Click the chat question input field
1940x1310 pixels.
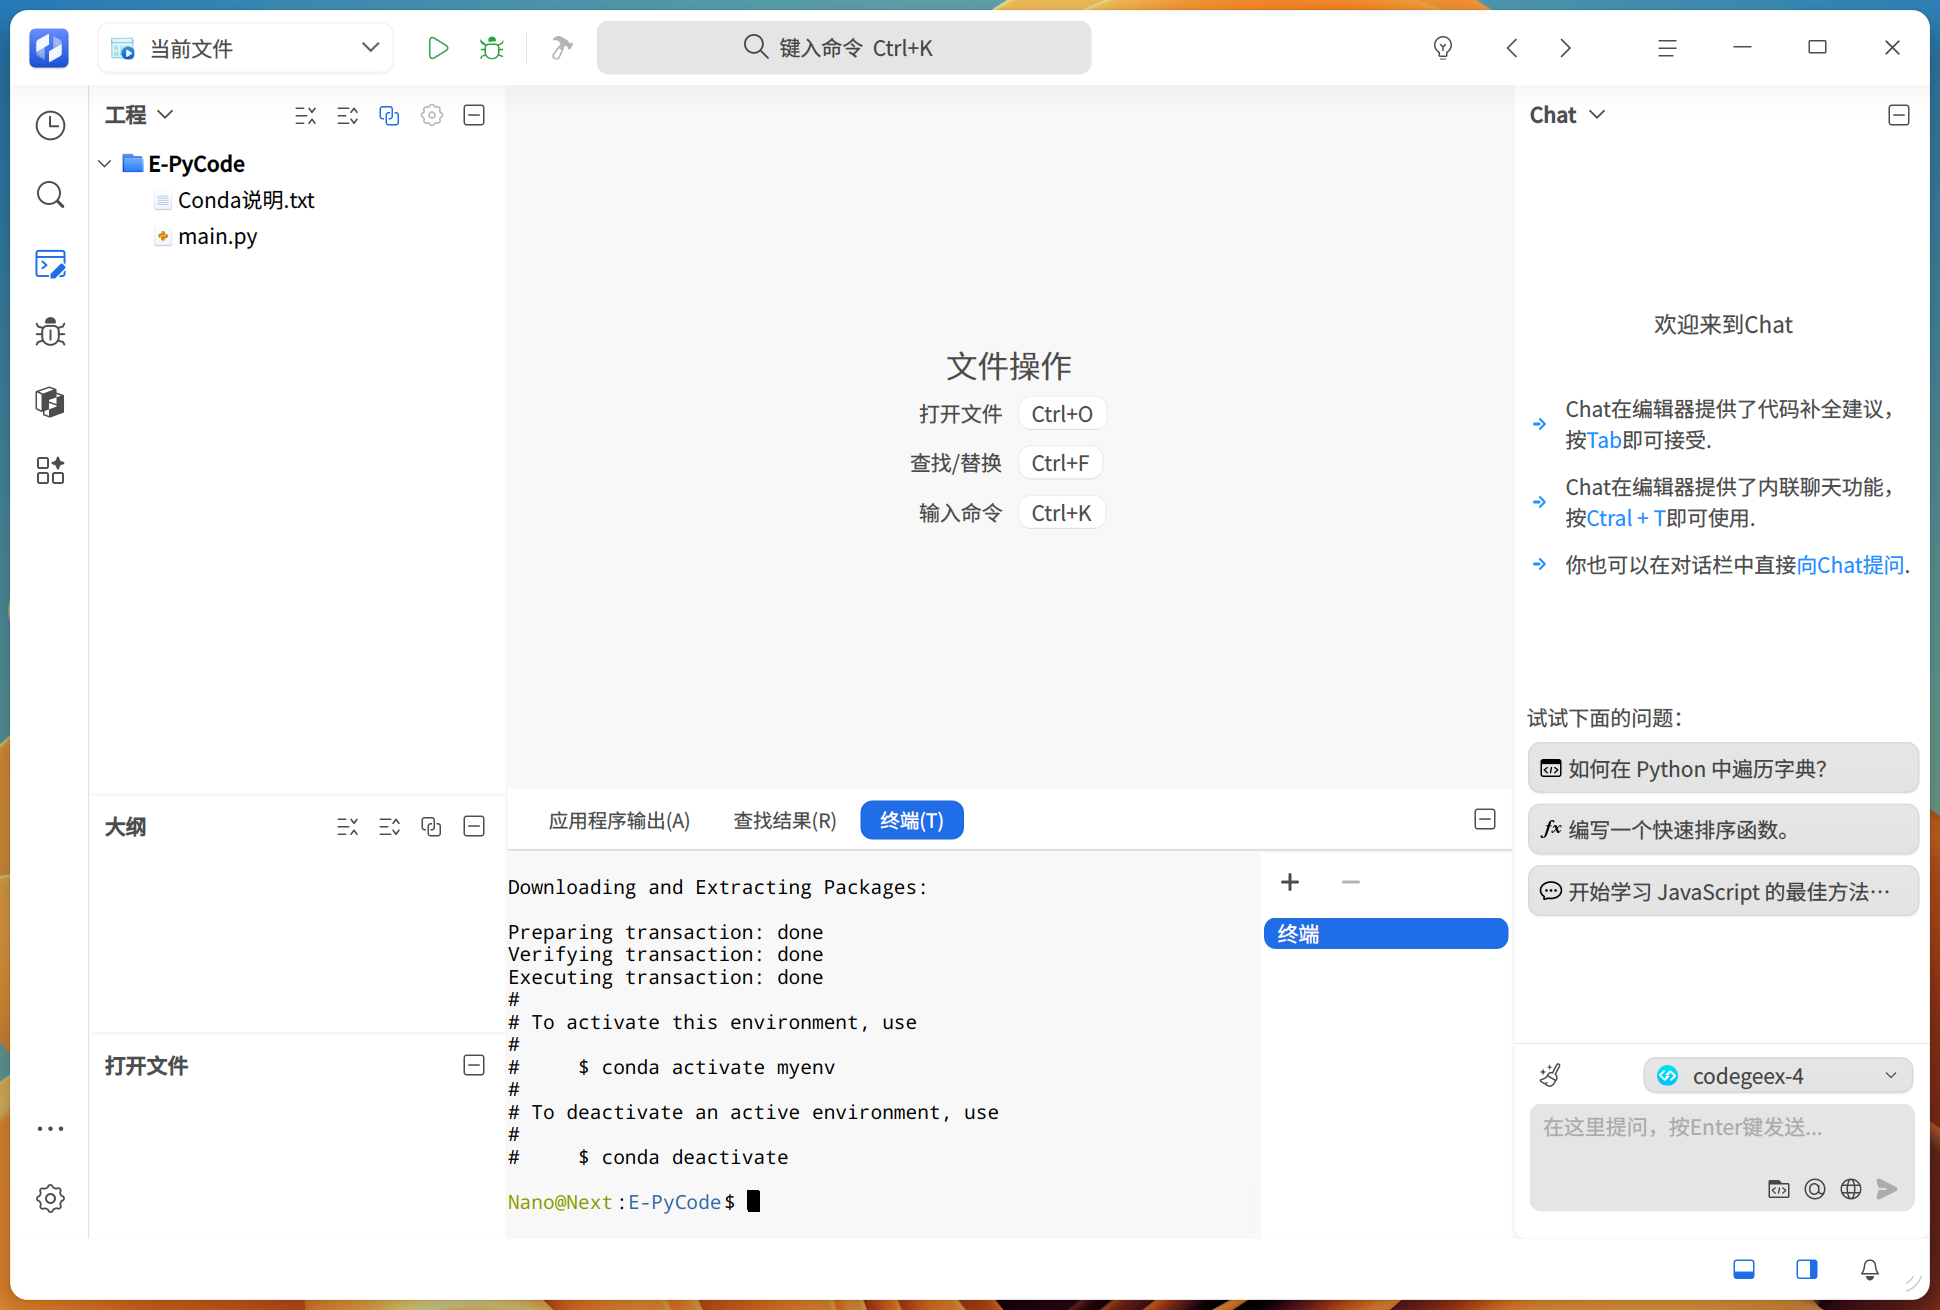(x=1721, y=1140)
